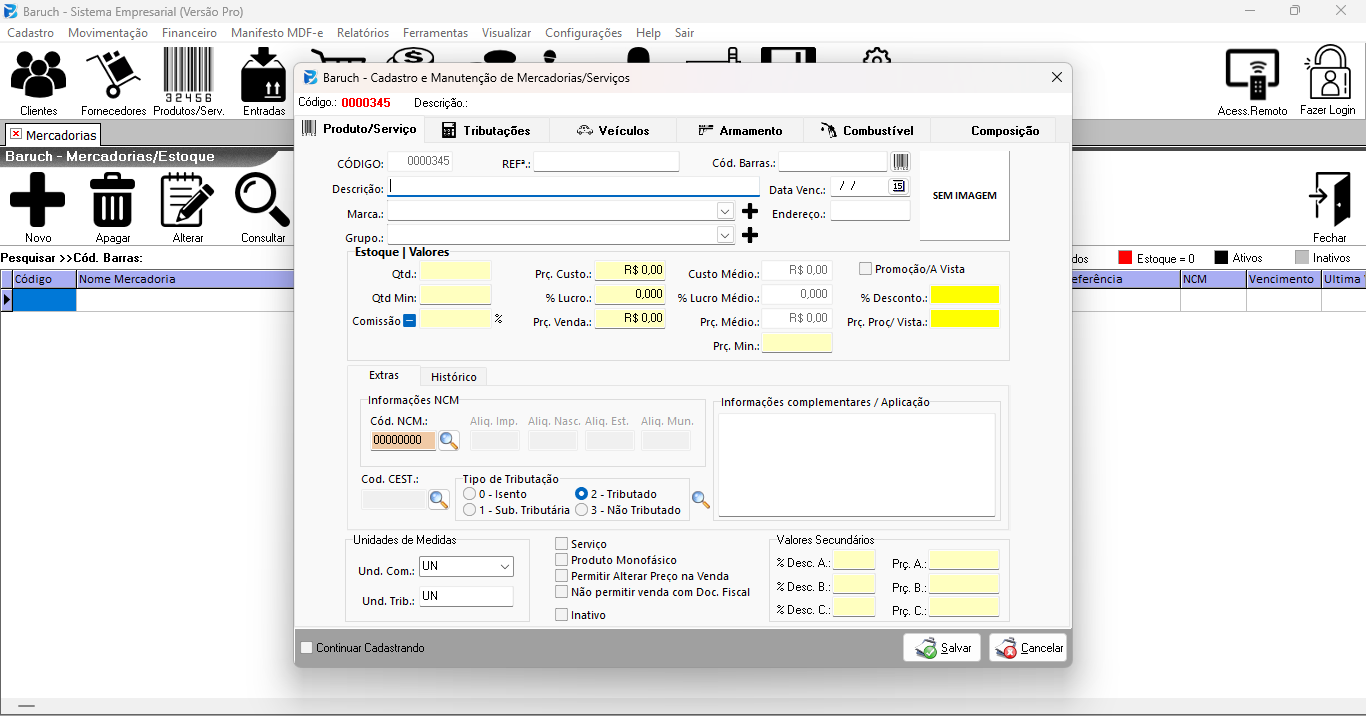Select 1 - Sub. Tributária option
Viewport: 1366px width, 716px height.
(x=470, y=510)
